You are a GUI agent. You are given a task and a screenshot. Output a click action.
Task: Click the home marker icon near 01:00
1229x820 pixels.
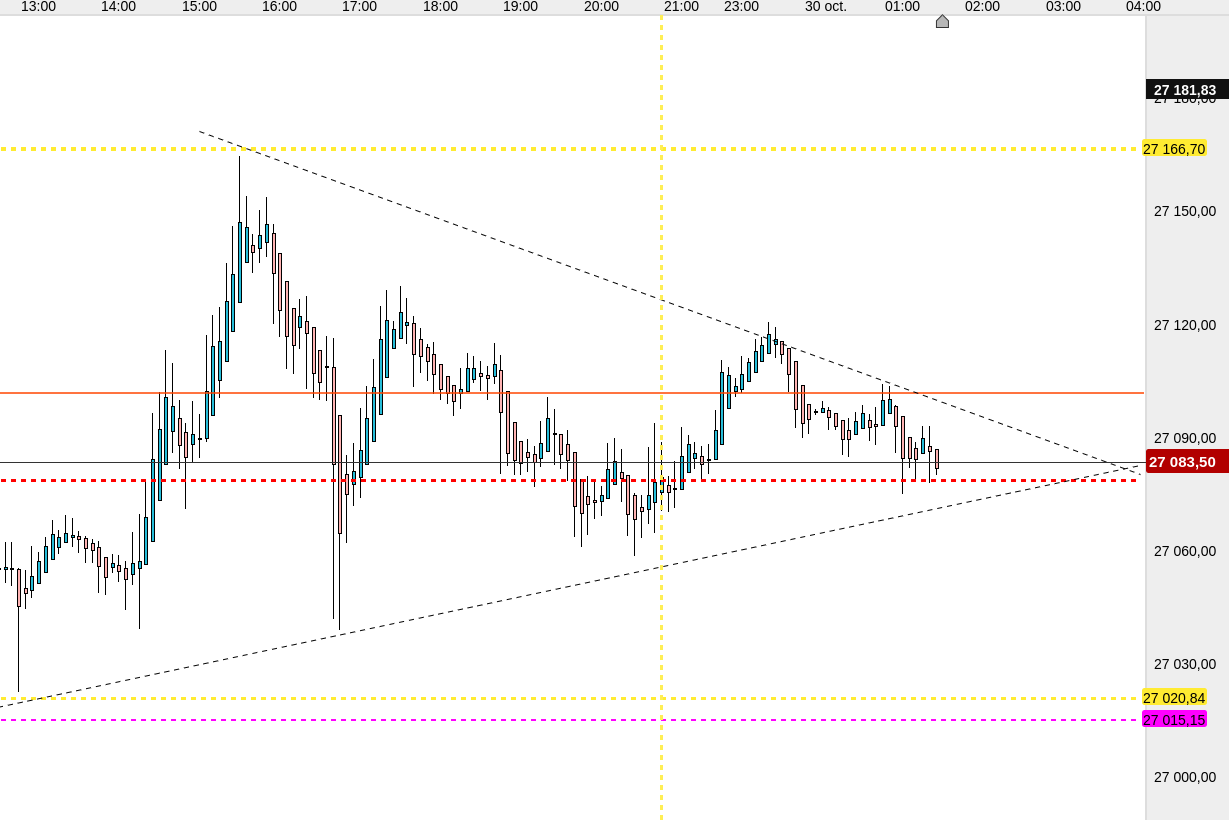tap(942, 21)
